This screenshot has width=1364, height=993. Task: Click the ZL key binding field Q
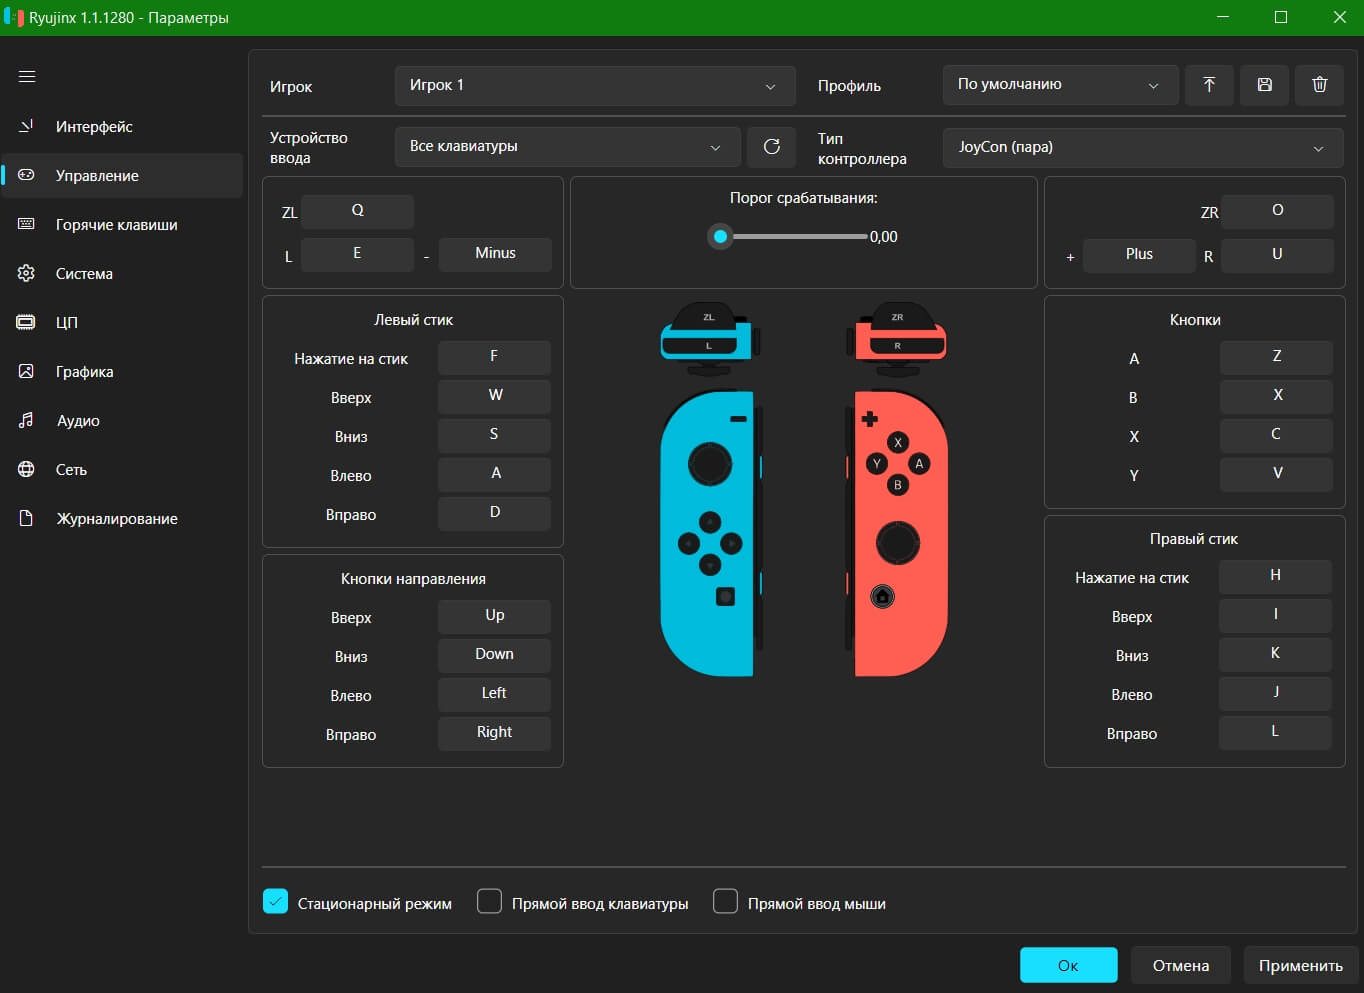357,211
